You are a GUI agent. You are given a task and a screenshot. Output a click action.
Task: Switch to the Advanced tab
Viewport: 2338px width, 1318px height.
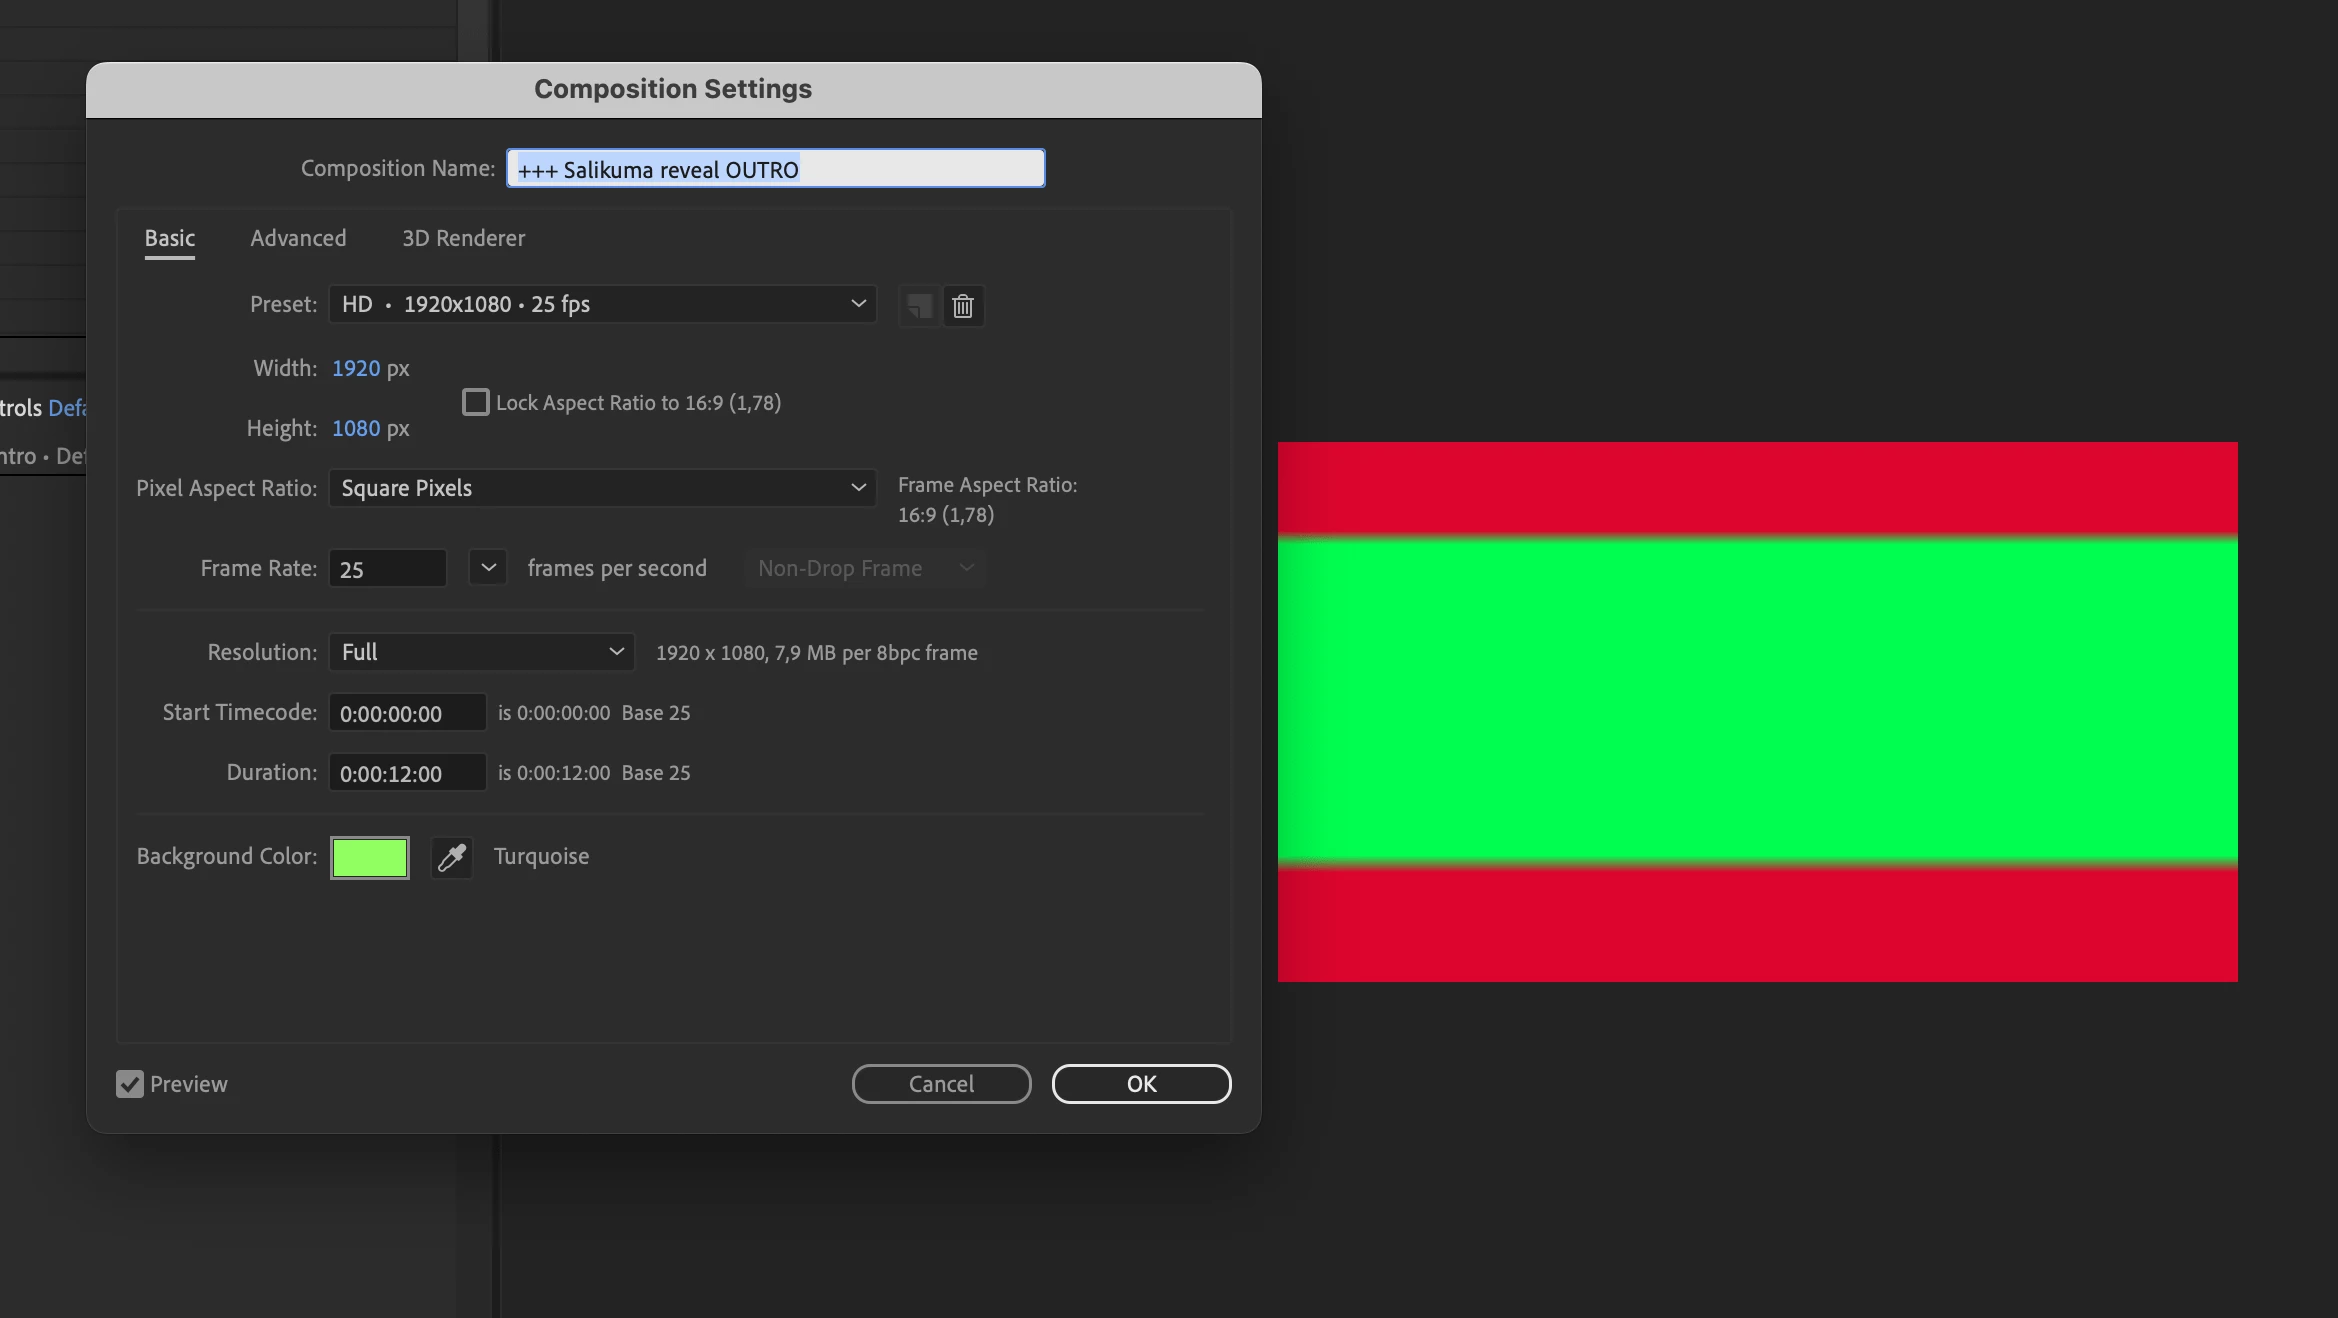pyautogui.click(x=298, y=238)
